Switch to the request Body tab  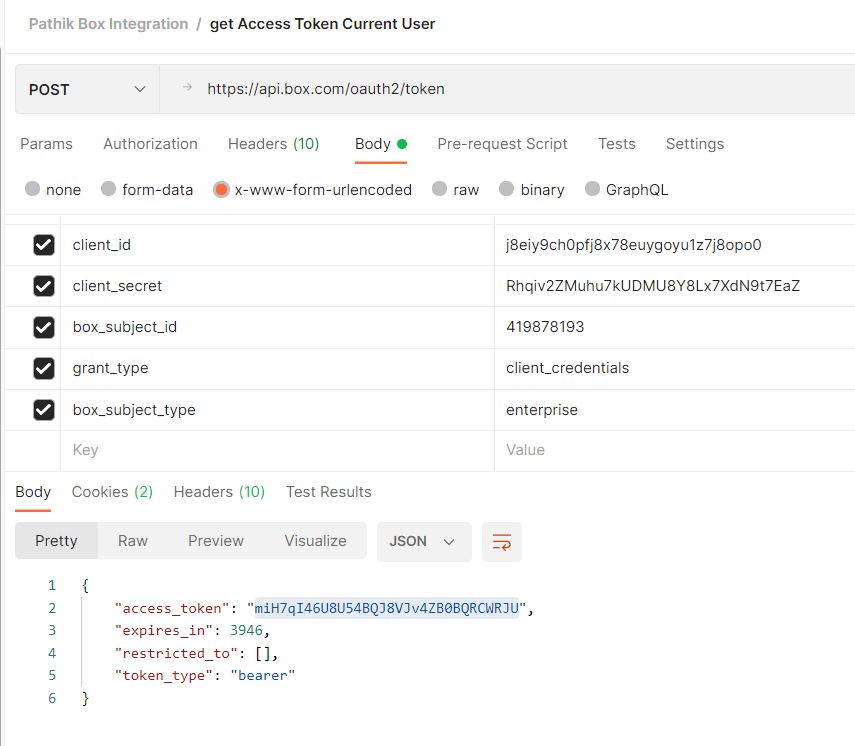coord(381,144)
